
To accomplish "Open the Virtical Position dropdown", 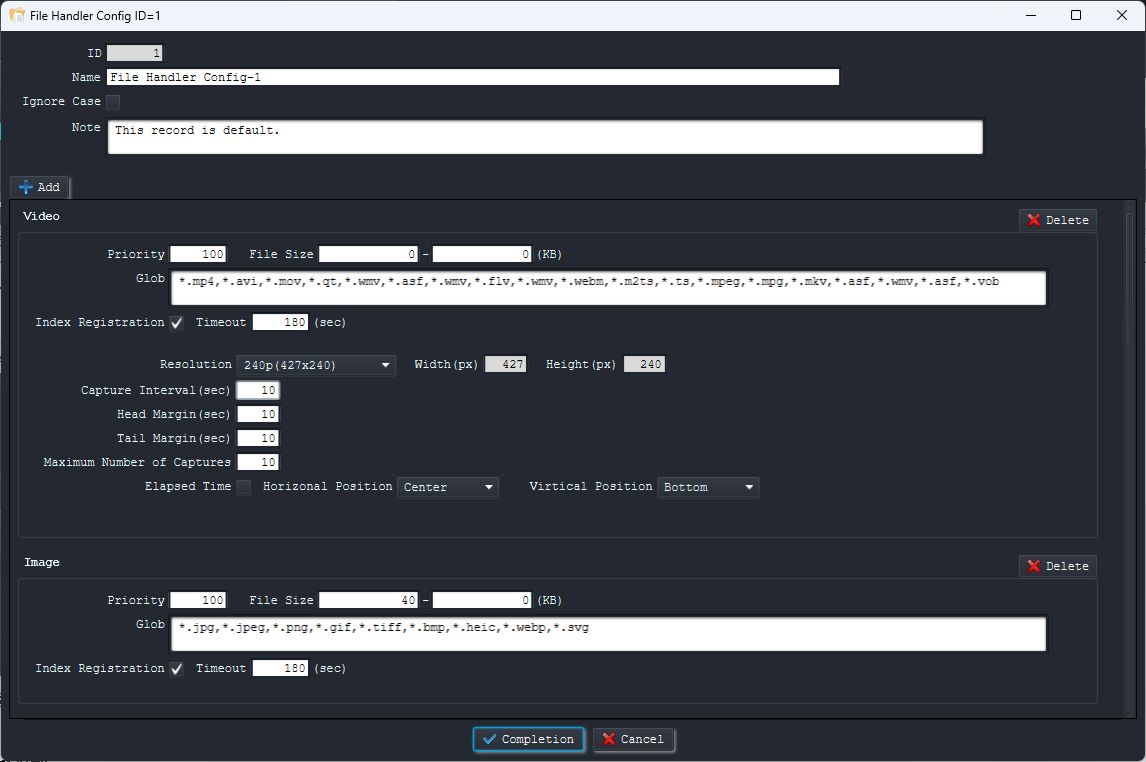I will 708,487.
